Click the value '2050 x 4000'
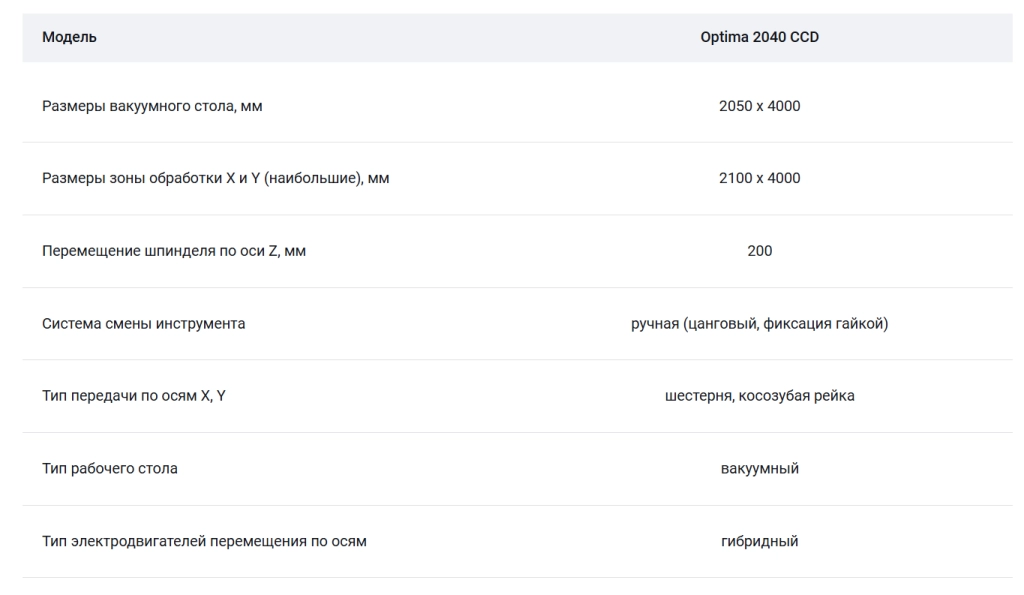 [x=760, y=106]
